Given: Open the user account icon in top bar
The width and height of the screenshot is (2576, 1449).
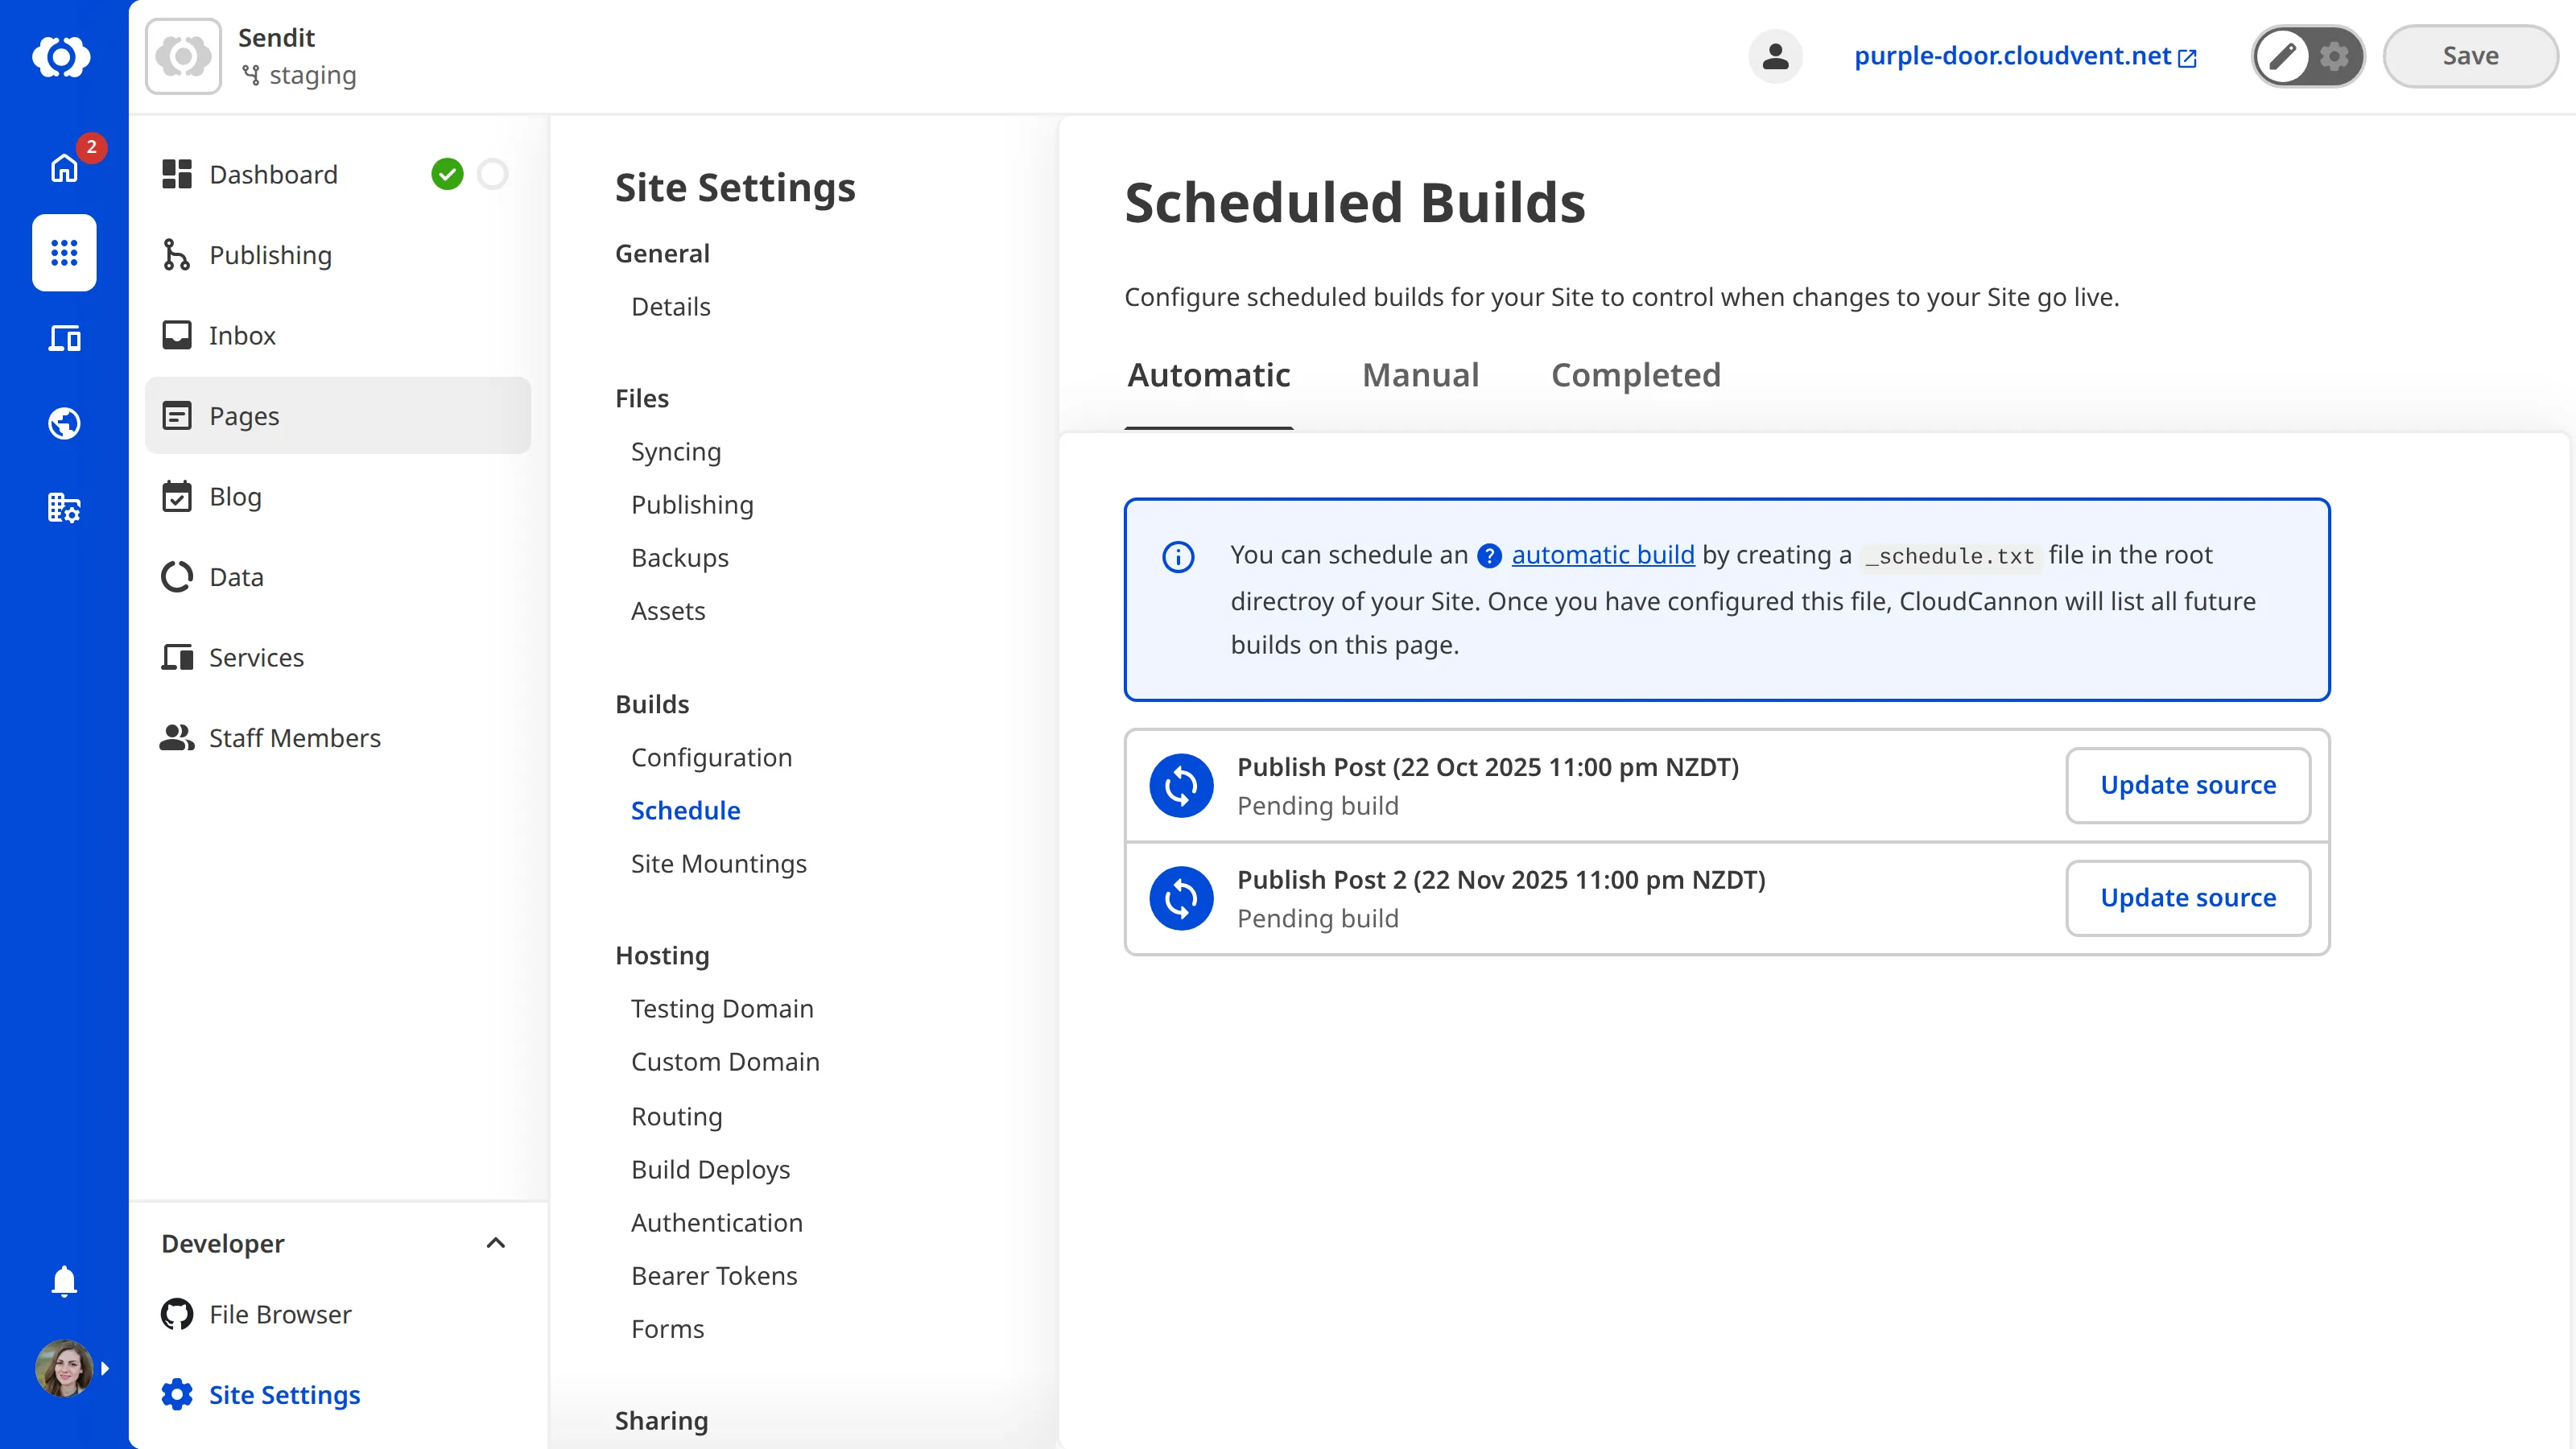Looking at the screenshot, I should (1775, 56).
